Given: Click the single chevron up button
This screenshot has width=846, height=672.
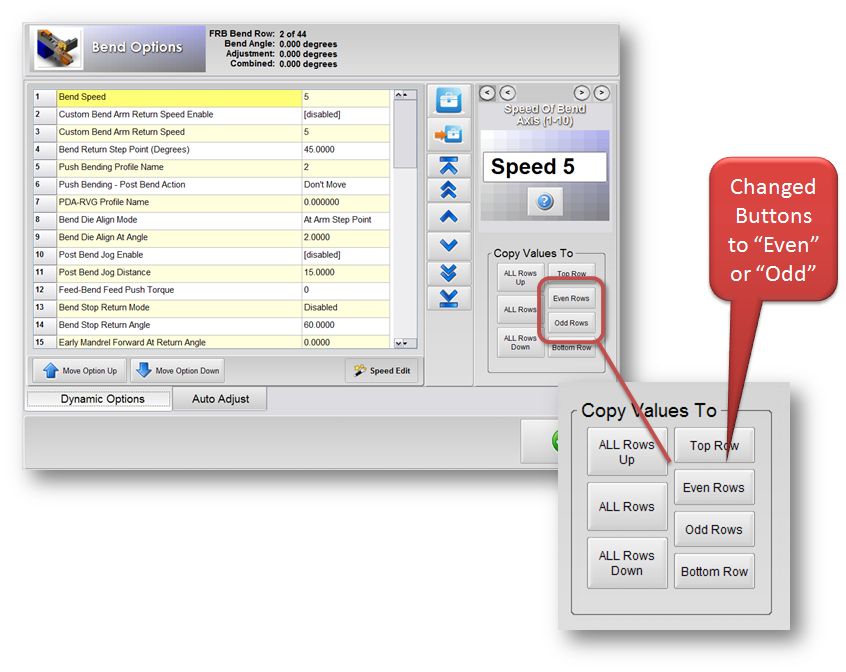Looking at the screenshot, I should point(449,216).
